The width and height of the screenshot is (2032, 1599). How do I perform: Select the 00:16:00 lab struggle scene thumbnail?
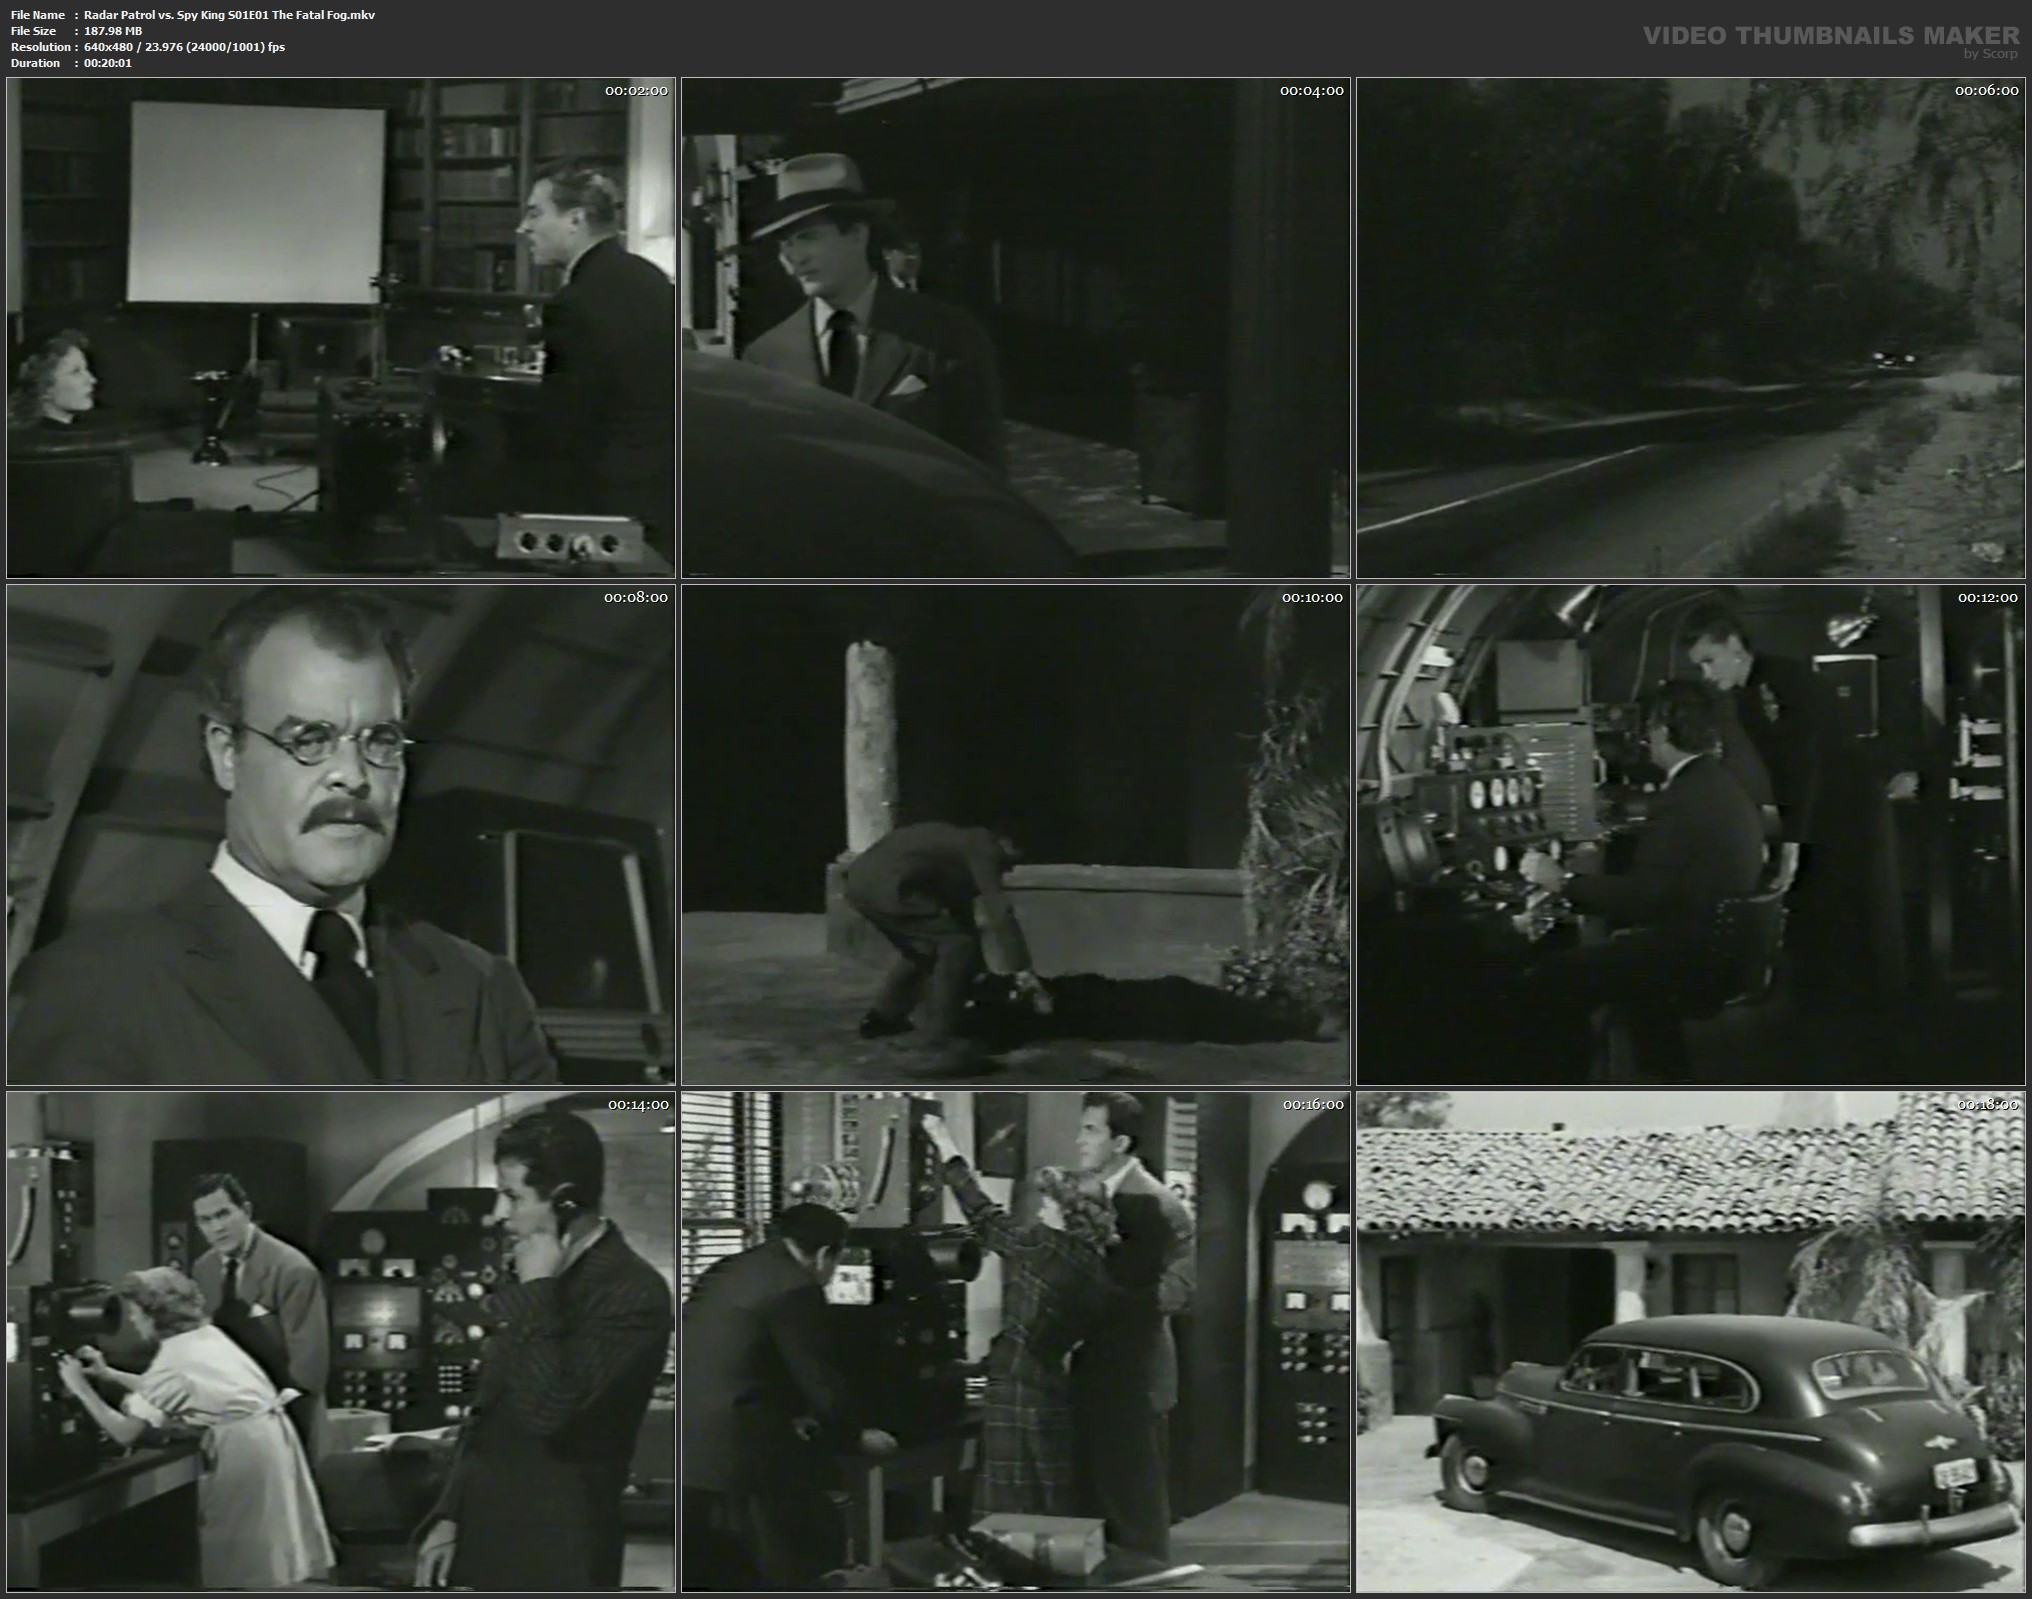click(x=1015, y=1342)
